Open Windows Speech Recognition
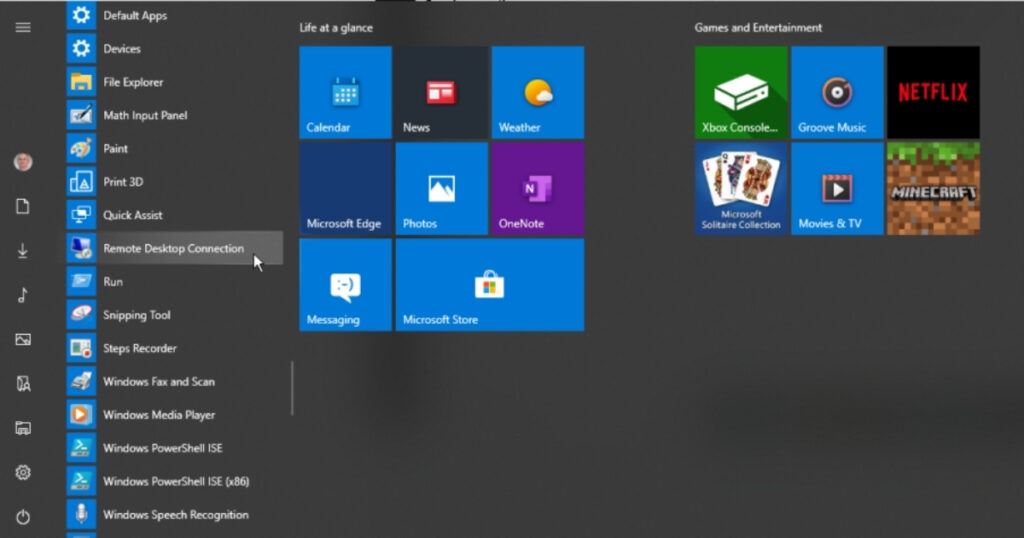 point(174,514)
